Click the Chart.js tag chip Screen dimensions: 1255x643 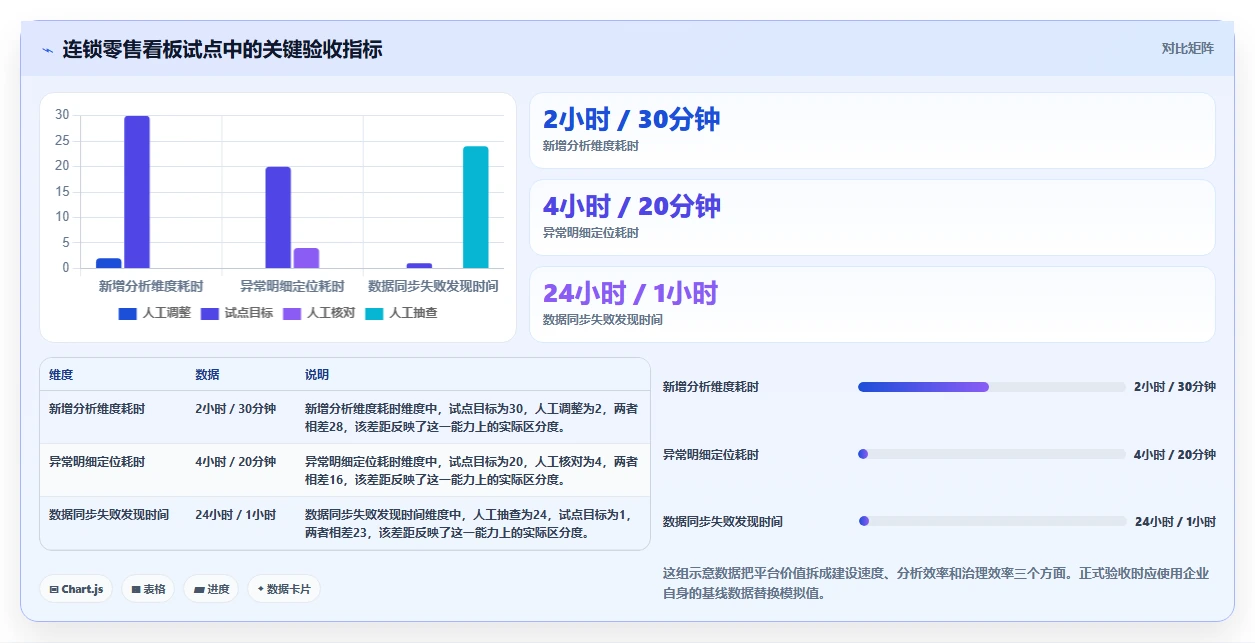click(76, 589)
